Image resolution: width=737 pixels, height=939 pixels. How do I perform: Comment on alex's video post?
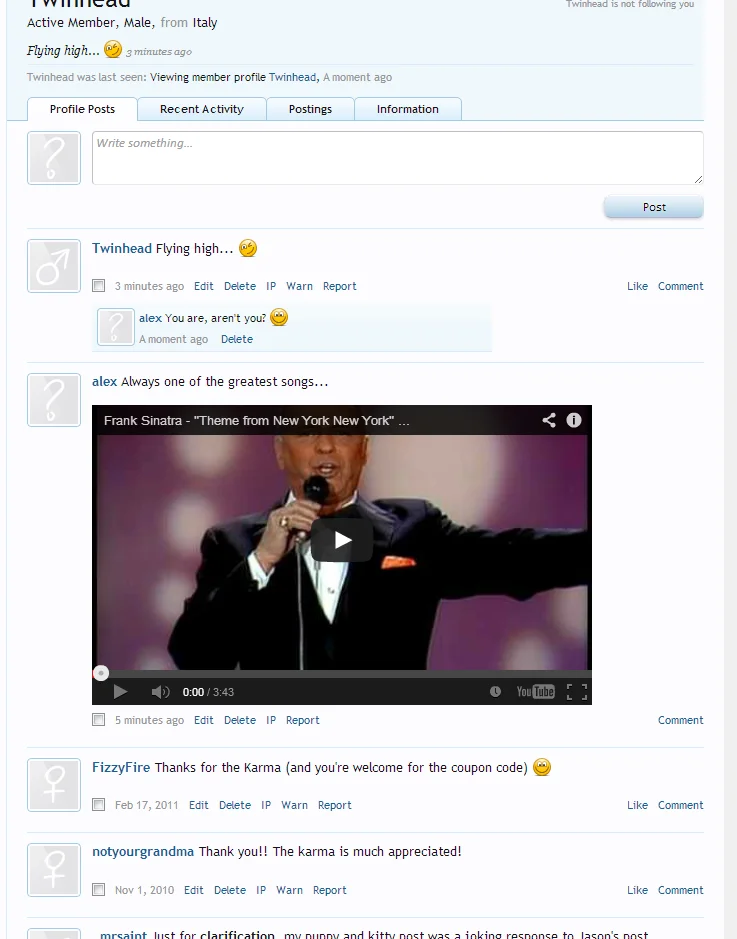point(681,720)
